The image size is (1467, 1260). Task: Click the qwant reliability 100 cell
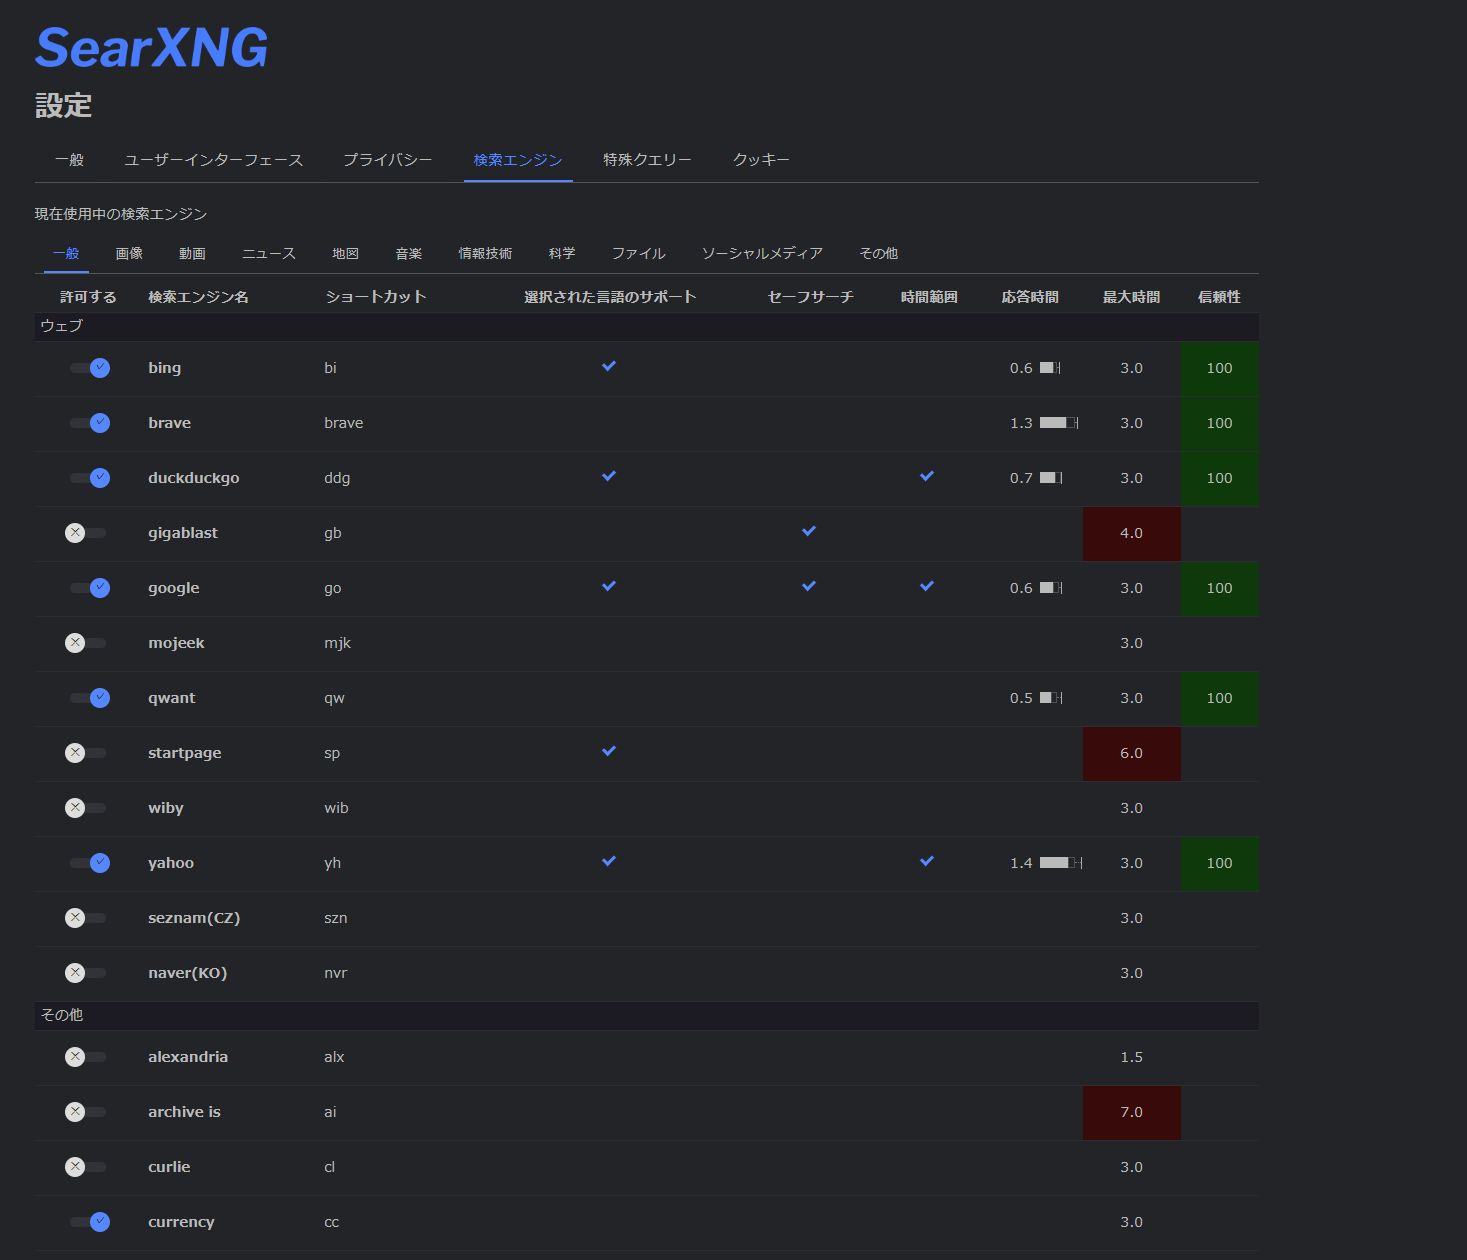[1219, 698]
